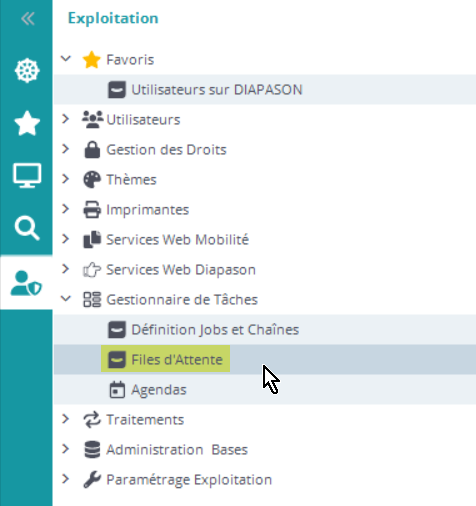Open favorites via sidebar star icon
The height and width of the screenshot is (506, 476).
[x=27, y=123]
